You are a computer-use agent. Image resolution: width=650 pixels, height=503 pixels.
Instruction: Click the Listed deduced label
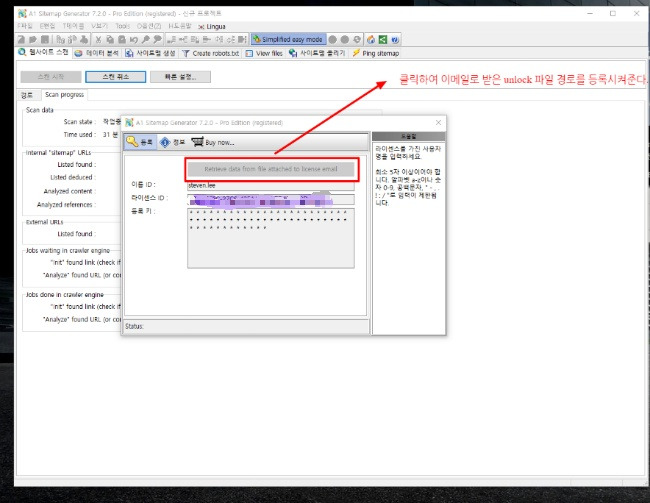coord(73,177)
